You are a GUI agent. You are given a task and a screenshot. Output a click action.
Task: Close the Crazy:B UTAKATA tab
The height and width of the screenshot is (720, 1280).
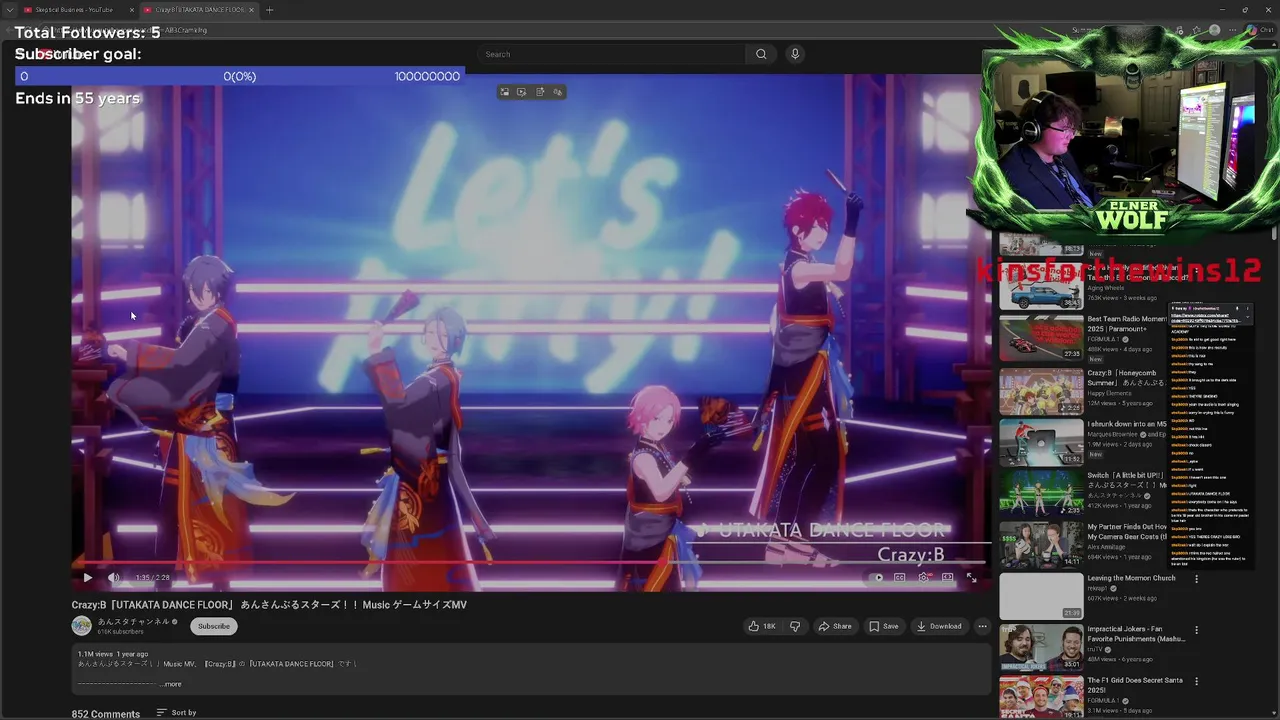pyautogui.click(x=252, y=10)
